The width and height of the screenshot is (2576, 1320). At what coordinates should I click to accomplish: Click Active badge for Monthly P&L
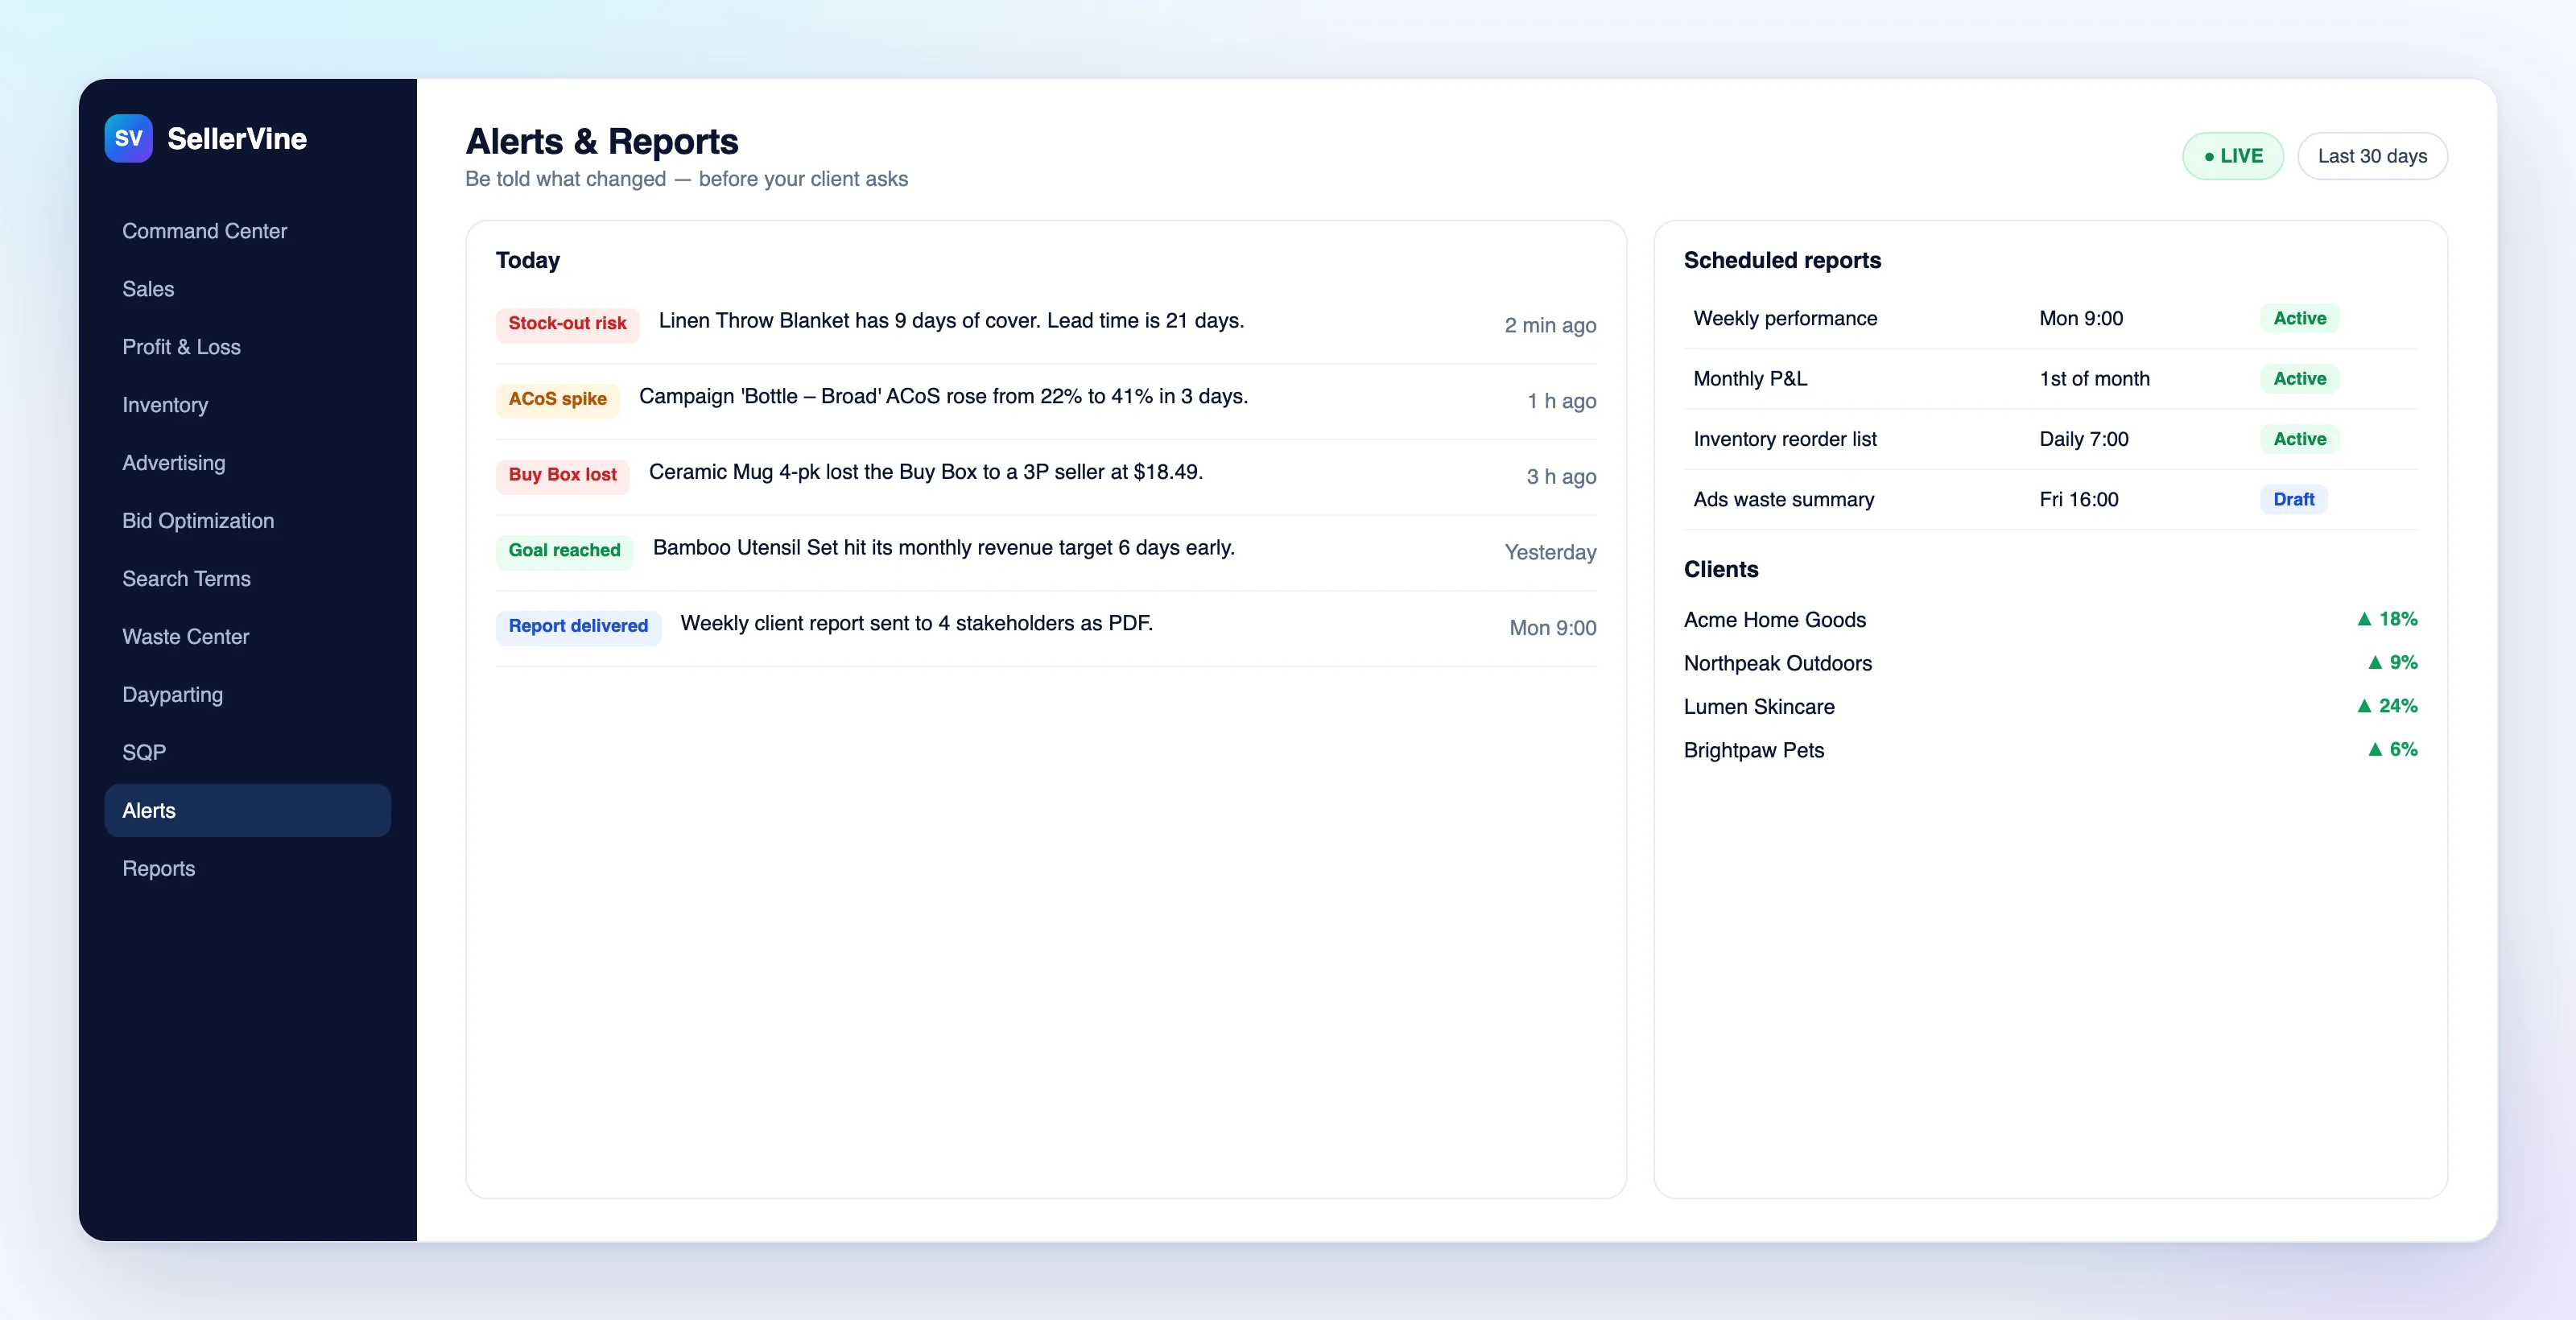(x=2299, y=379)
